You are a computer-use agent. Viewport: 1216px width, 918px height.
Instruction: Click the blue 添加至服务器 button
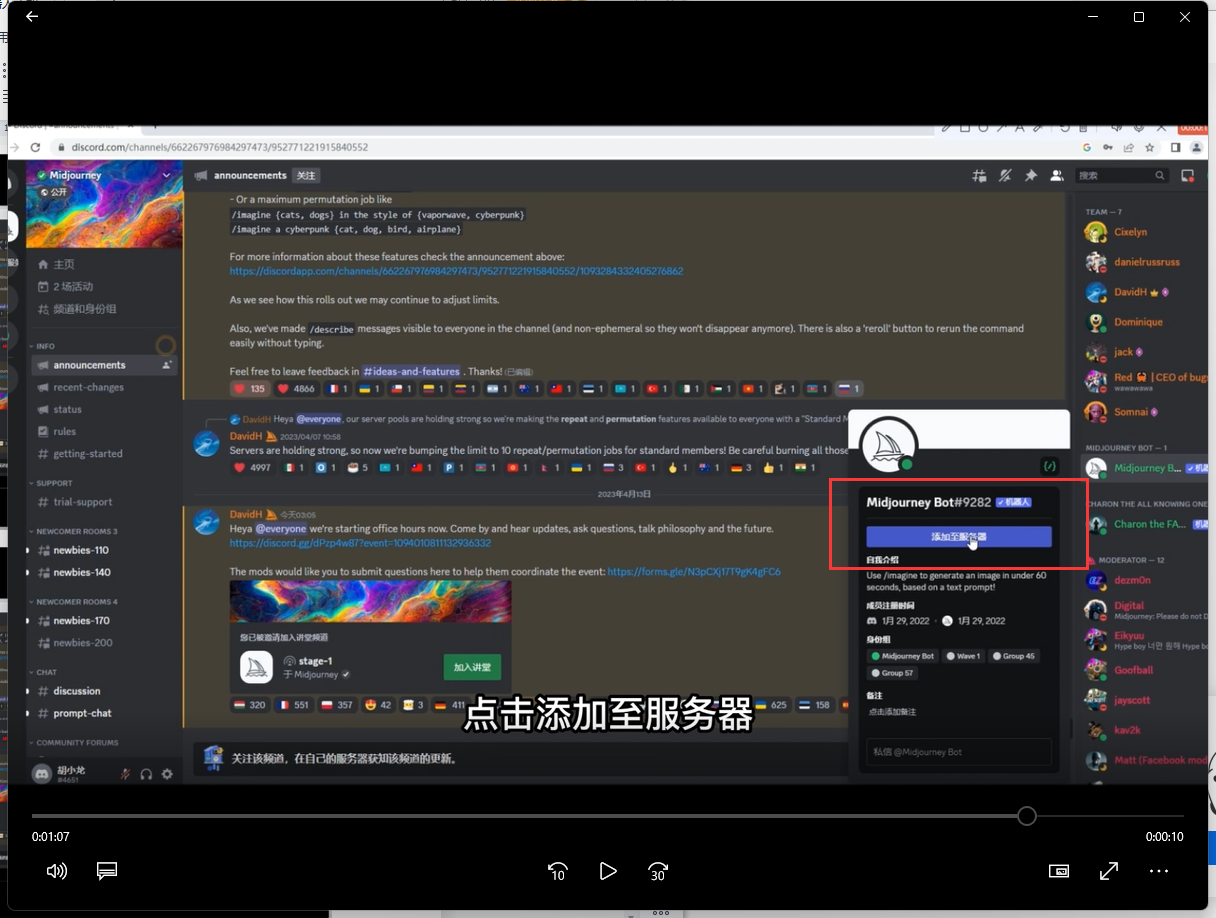point(959,537)
